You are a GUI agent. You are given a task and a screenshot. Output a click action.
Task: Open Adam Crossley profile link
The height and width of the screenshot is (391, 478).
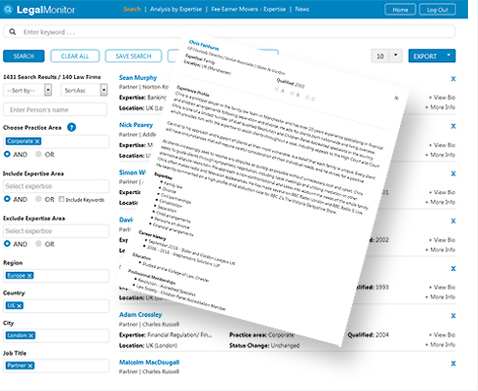pos(140,314)
